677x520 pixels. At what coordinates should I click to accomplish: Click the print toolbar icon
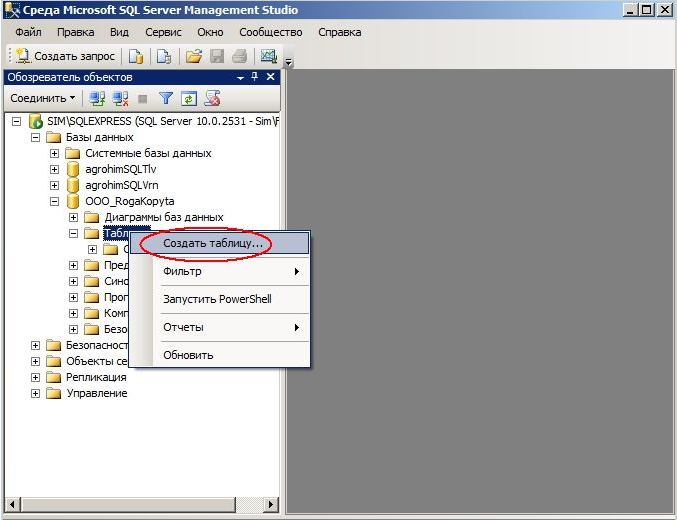[x=240, y=56]
